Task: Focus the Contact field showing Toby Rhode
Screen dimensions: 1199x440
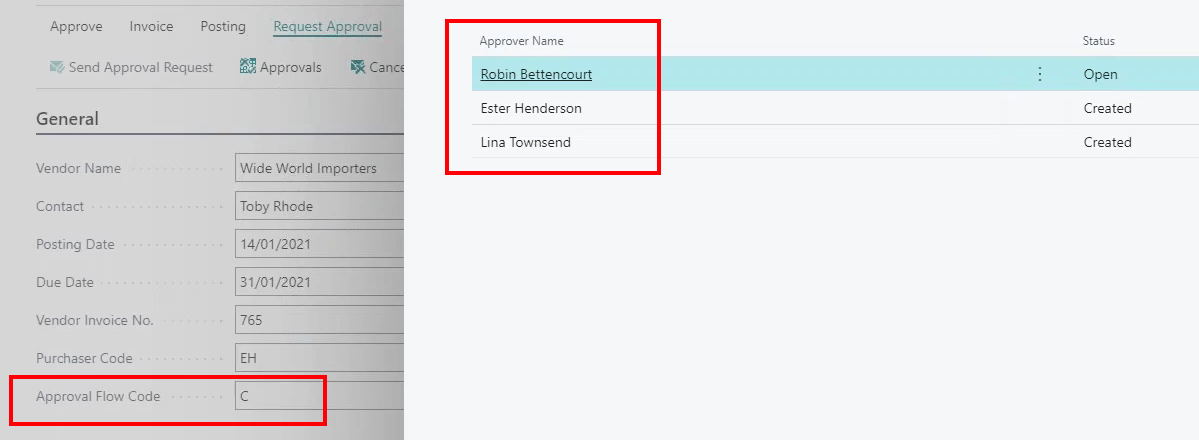Action: click(x=320, y=206)
